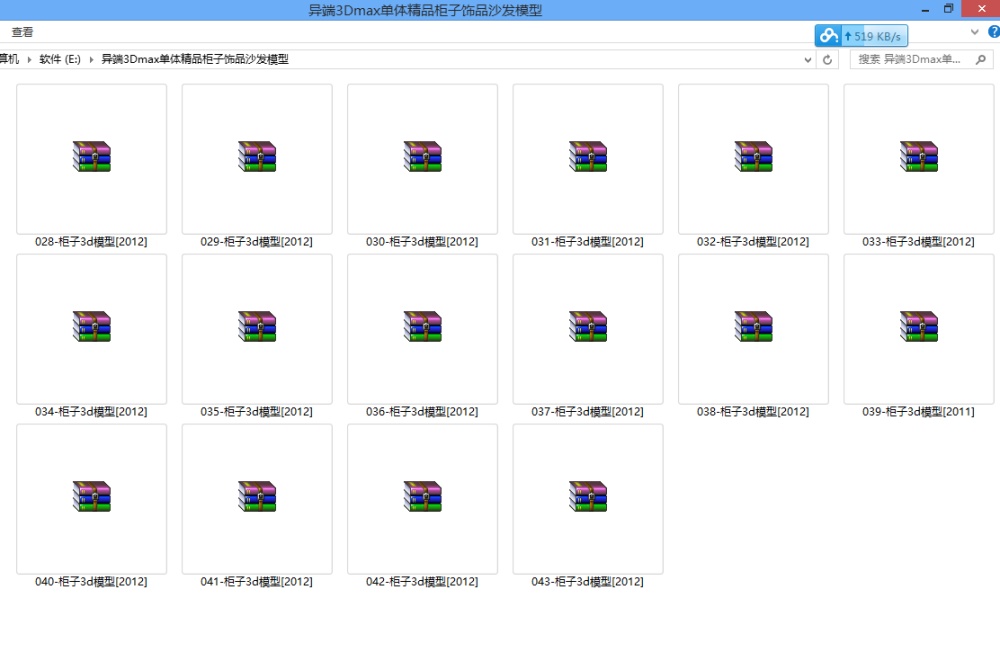Click the help question mark icon
The height and width of the screenshot is (670, 1000).
pos(993,32)
